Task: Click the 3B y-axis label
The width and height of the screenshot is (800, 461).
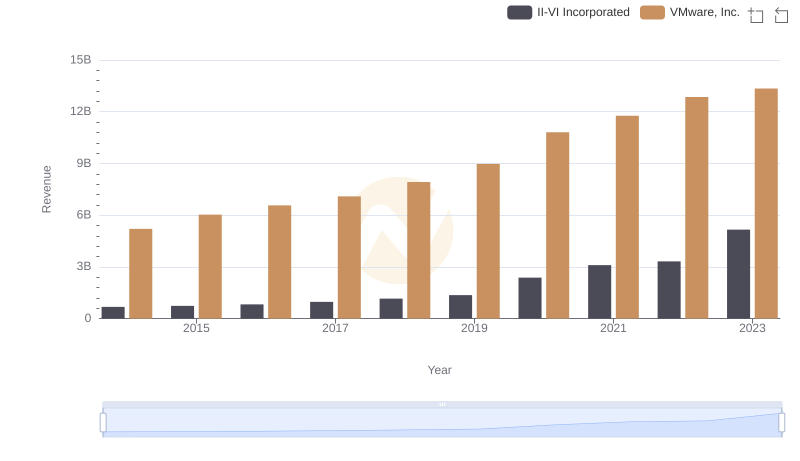Action: 84,267
